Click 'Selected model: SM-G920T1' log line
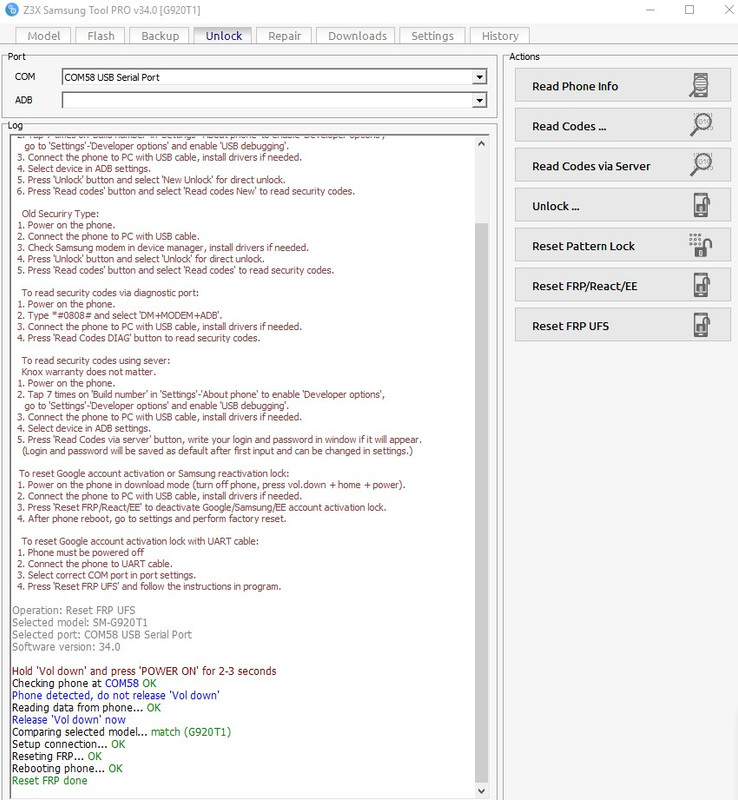738x800 pixels. 80,622
